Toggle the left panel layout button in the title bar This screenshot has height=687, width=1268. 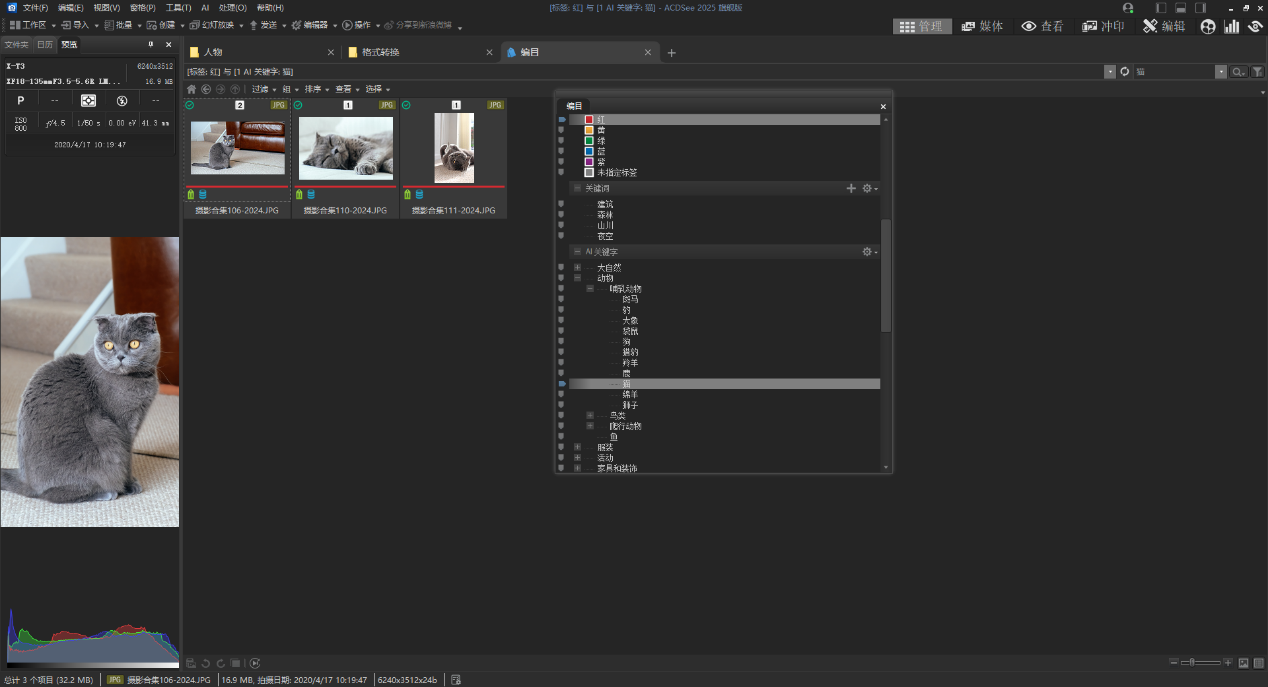coord(1160,8)
